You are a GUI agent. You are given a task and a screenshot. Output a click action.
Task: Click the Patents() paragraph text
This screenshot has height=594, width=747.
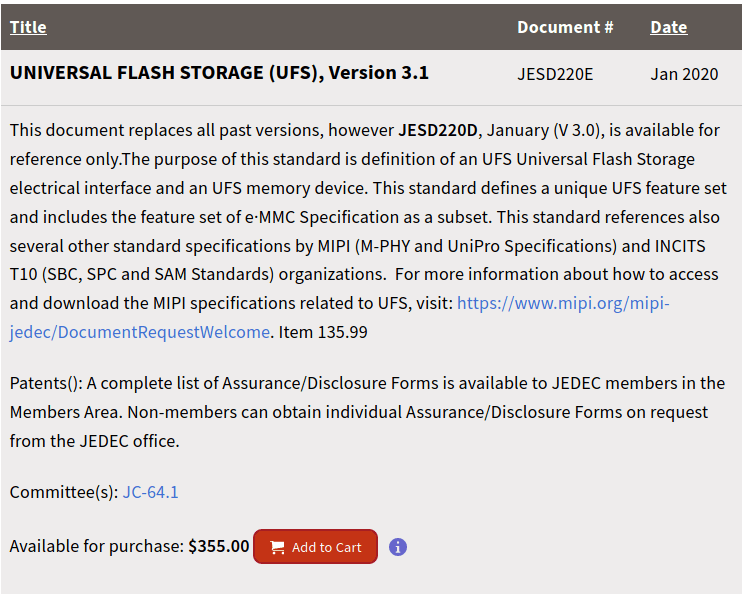(367, 412)
